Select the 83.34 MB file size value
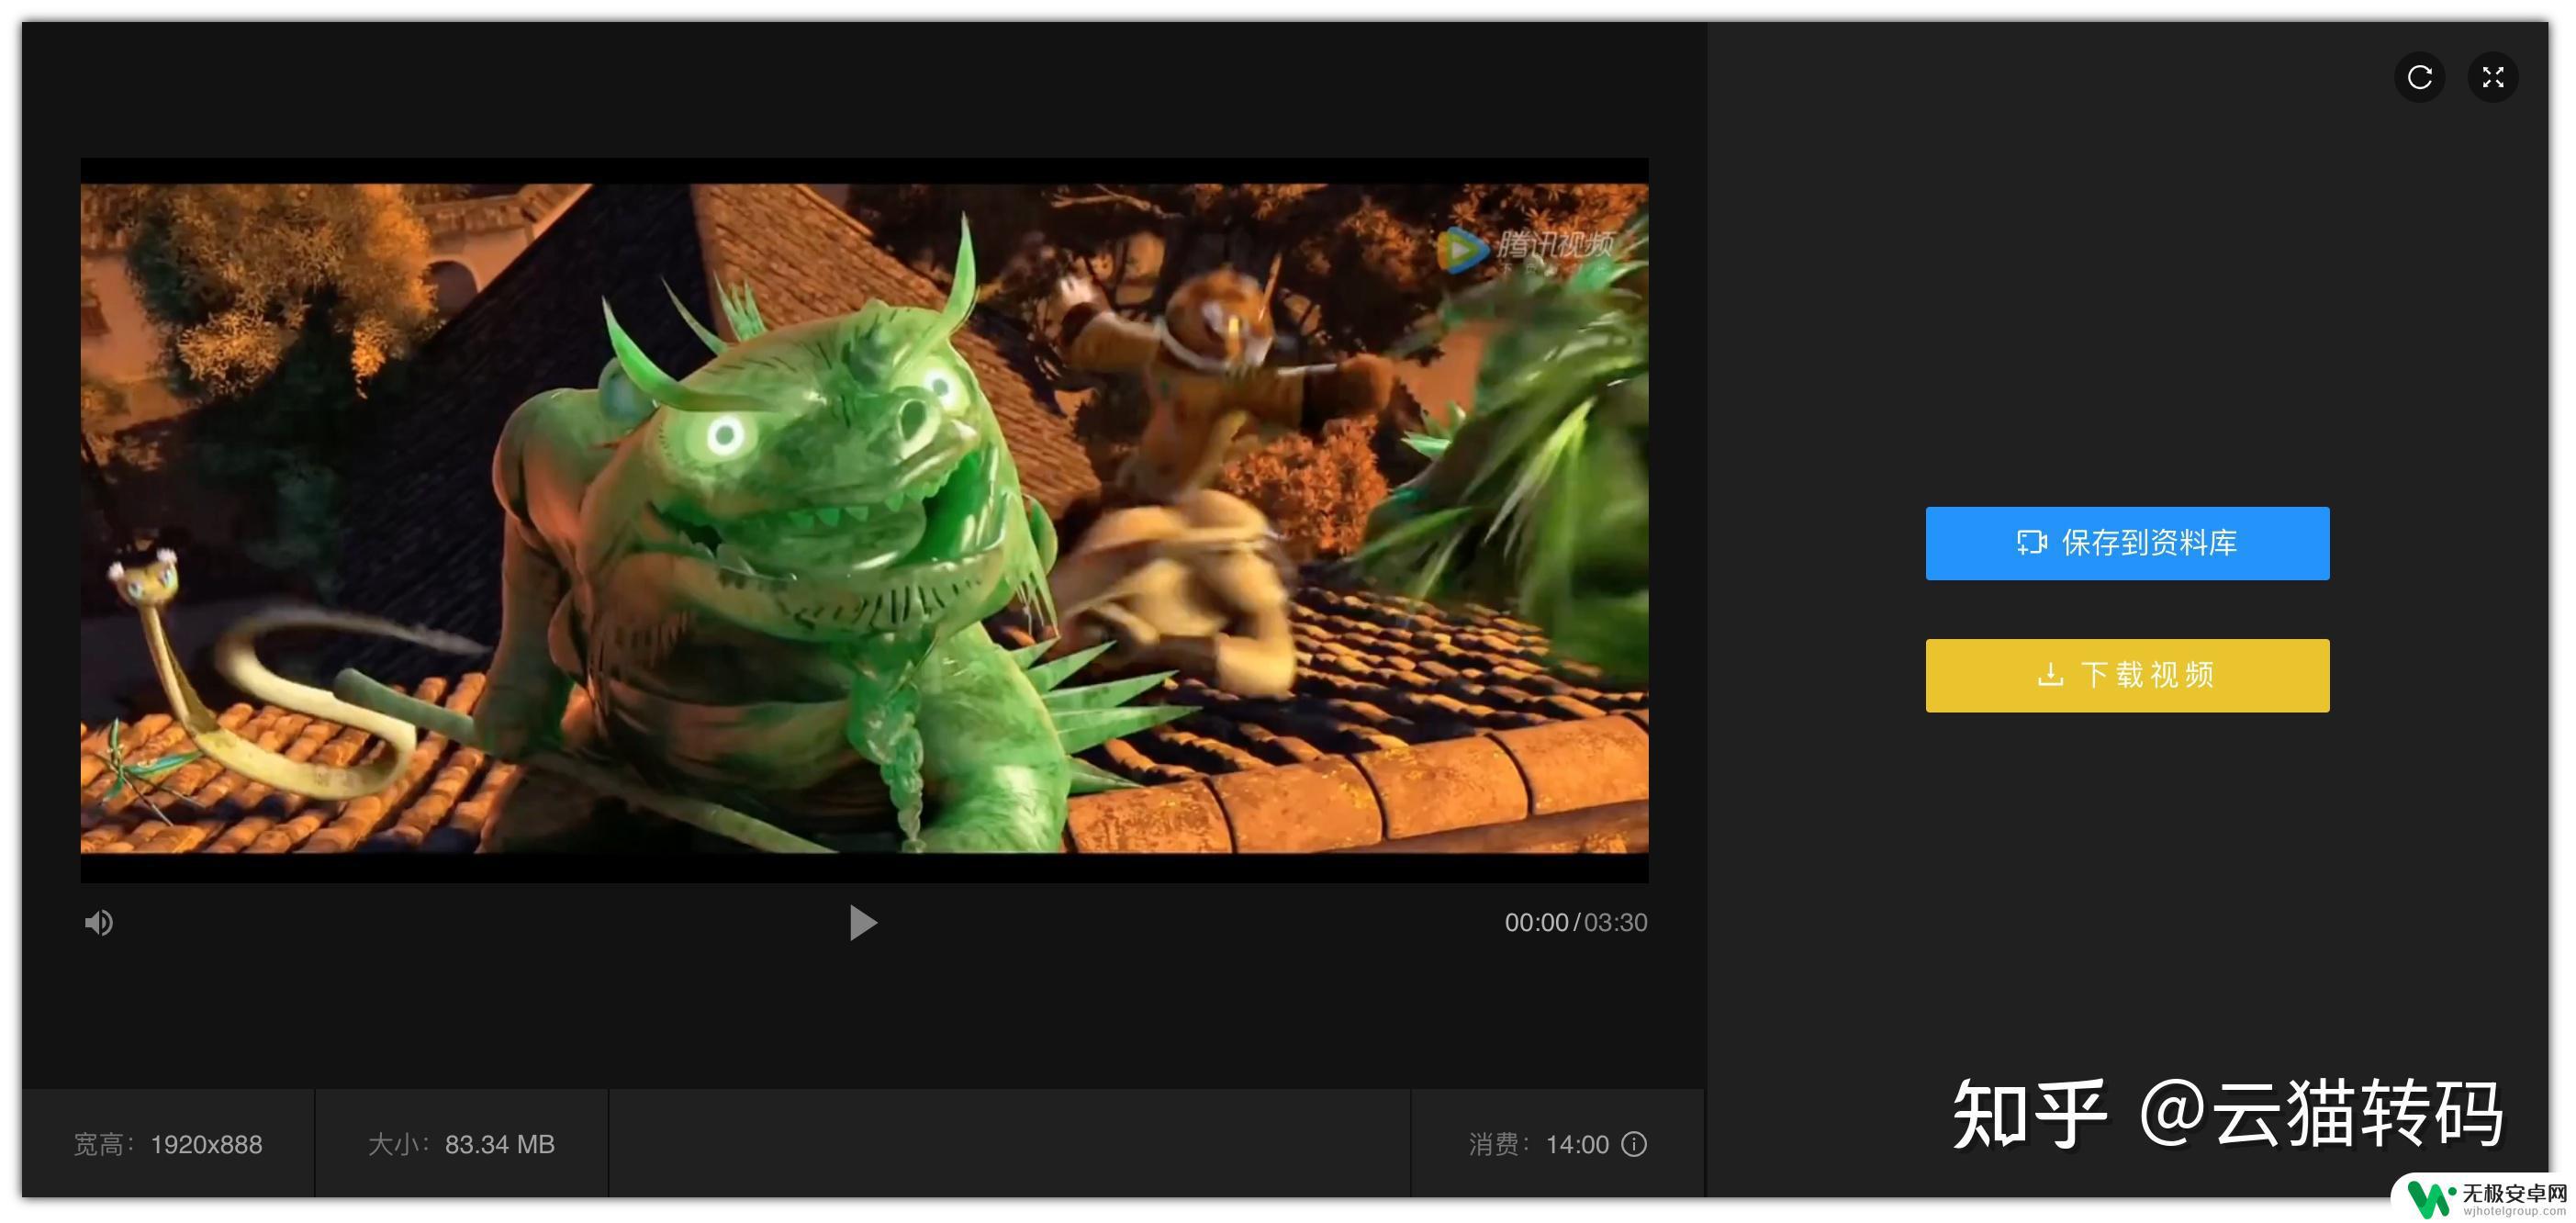The width and height of the screenshot is (2576, 1223). (499, 1144)
